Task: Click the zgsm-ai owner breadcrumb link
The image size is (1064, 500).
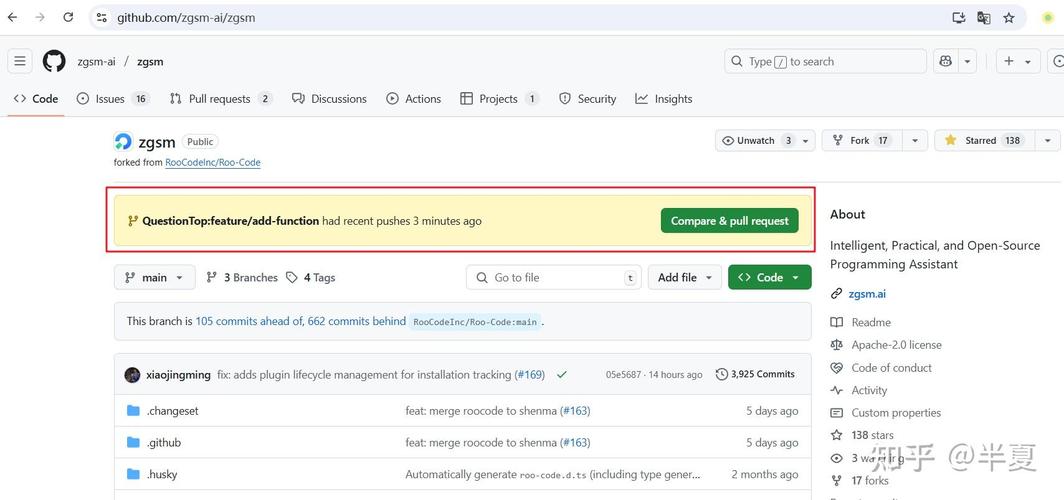Action: click(x=96, y=61)
